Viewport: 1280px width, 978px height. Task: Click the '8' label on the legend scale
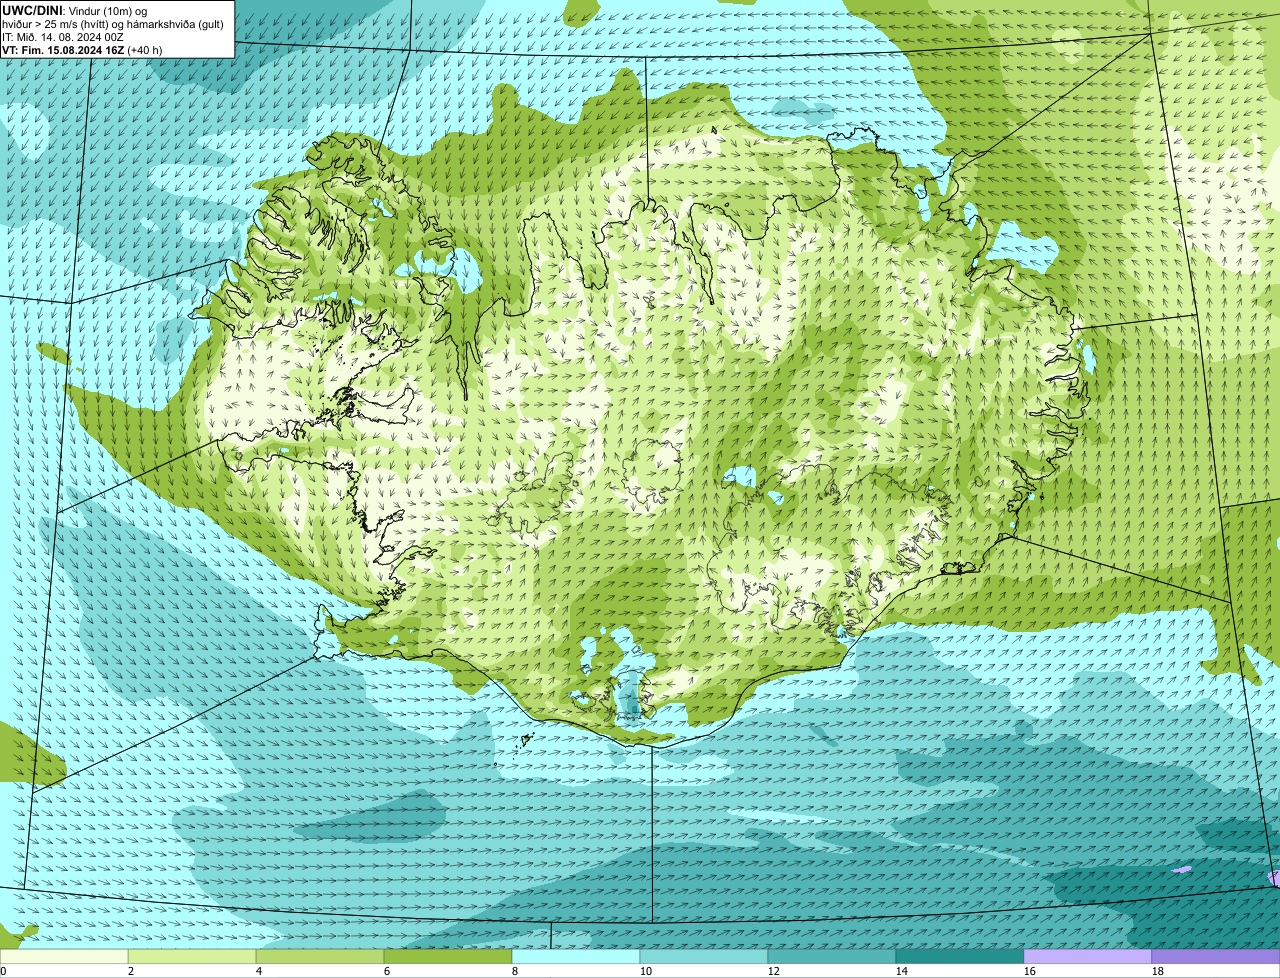point(515,971)
